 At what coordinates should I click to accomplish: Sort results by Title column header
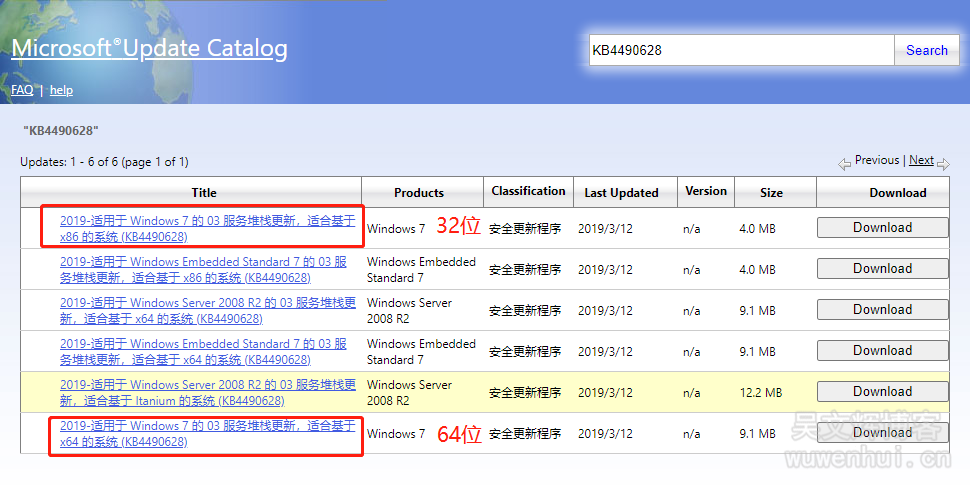[204, 193]
